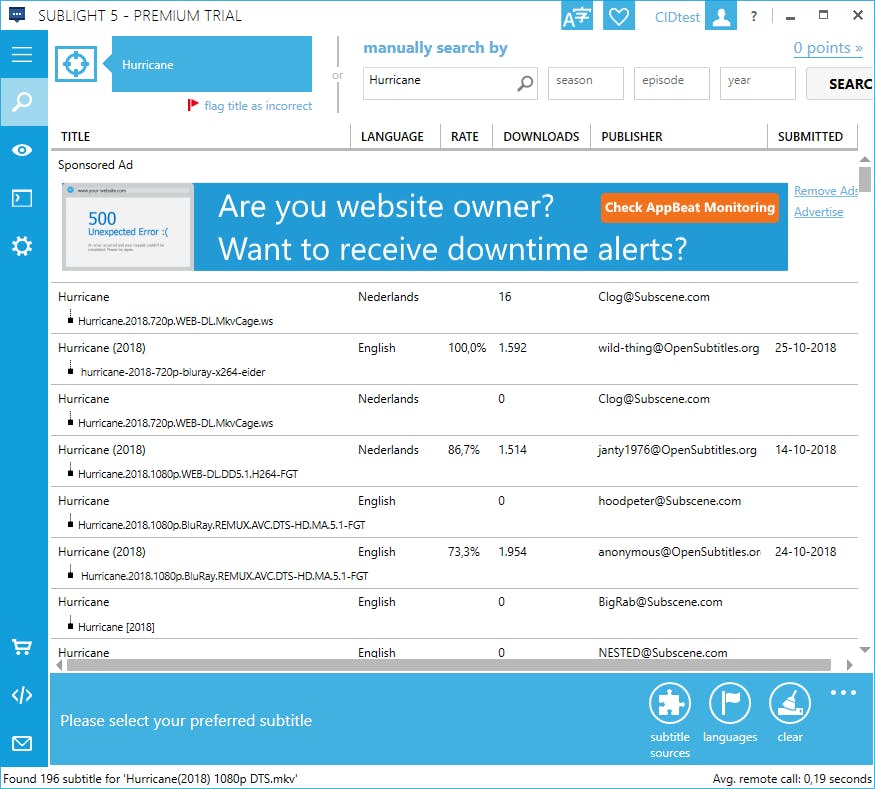This screenshot has height=789, width=875.
Task: Click the episode input field
Action: (x=671, y=84)
